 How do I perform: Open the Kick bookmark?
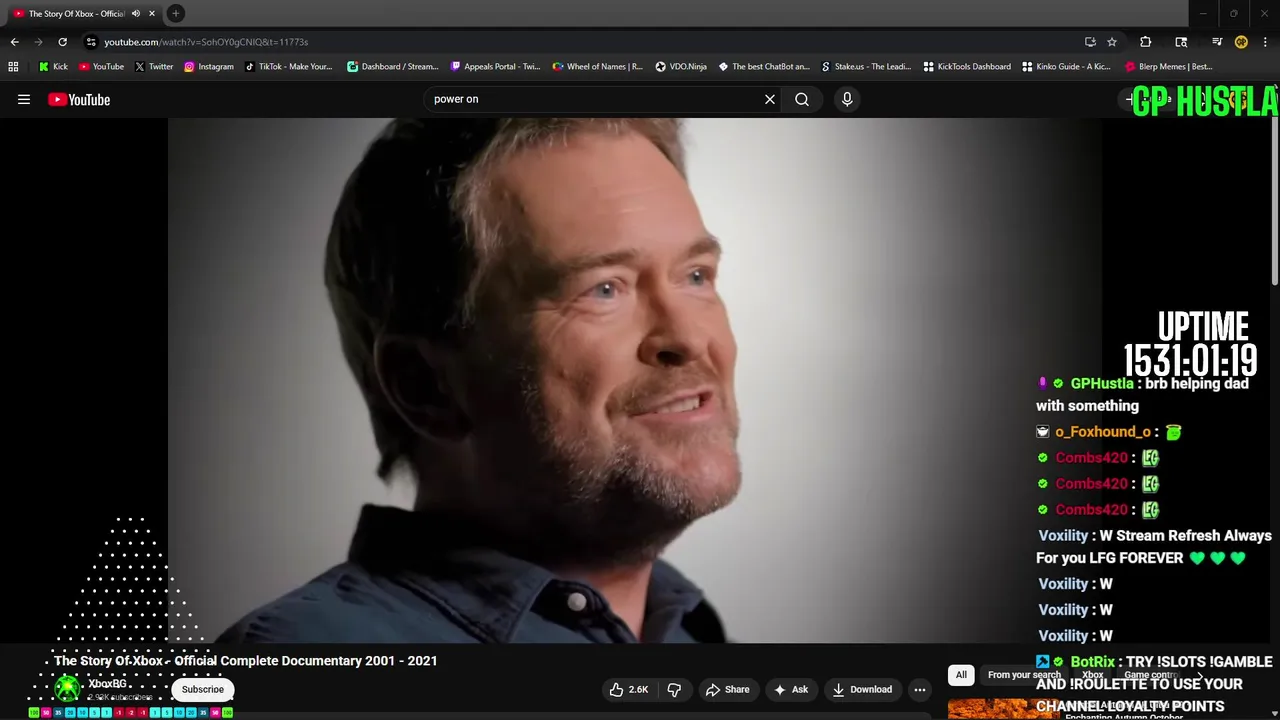tap(53, 67)
